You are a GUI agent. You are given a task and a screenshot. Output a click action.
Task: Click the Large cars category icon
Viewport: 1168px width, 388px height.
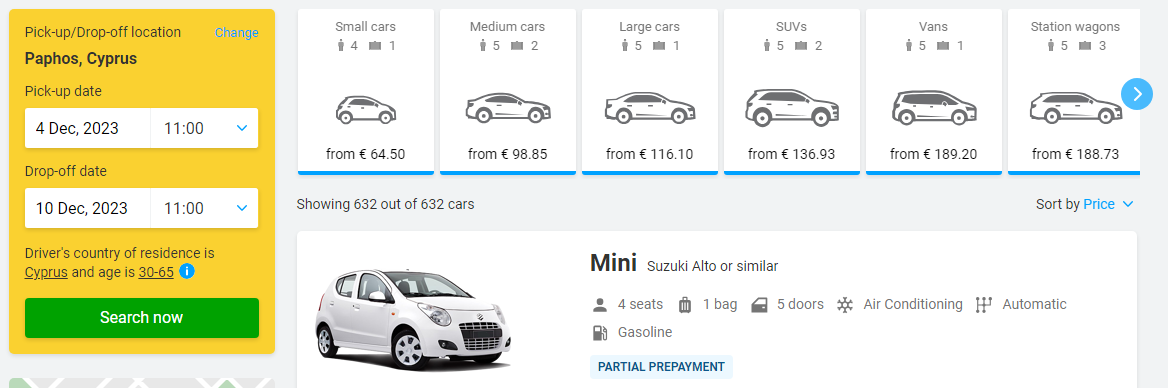pyautogui.click(x=650, y=108)
